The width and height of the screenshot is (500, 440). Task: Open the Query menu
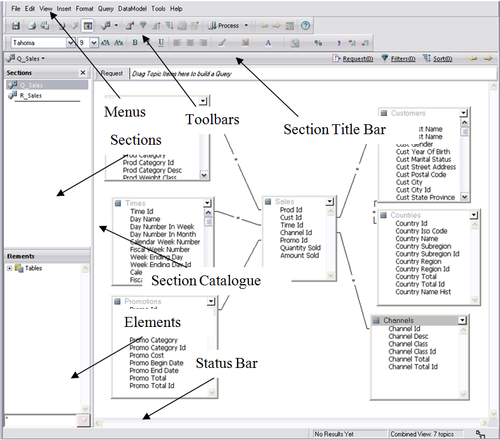coord(106,9)
